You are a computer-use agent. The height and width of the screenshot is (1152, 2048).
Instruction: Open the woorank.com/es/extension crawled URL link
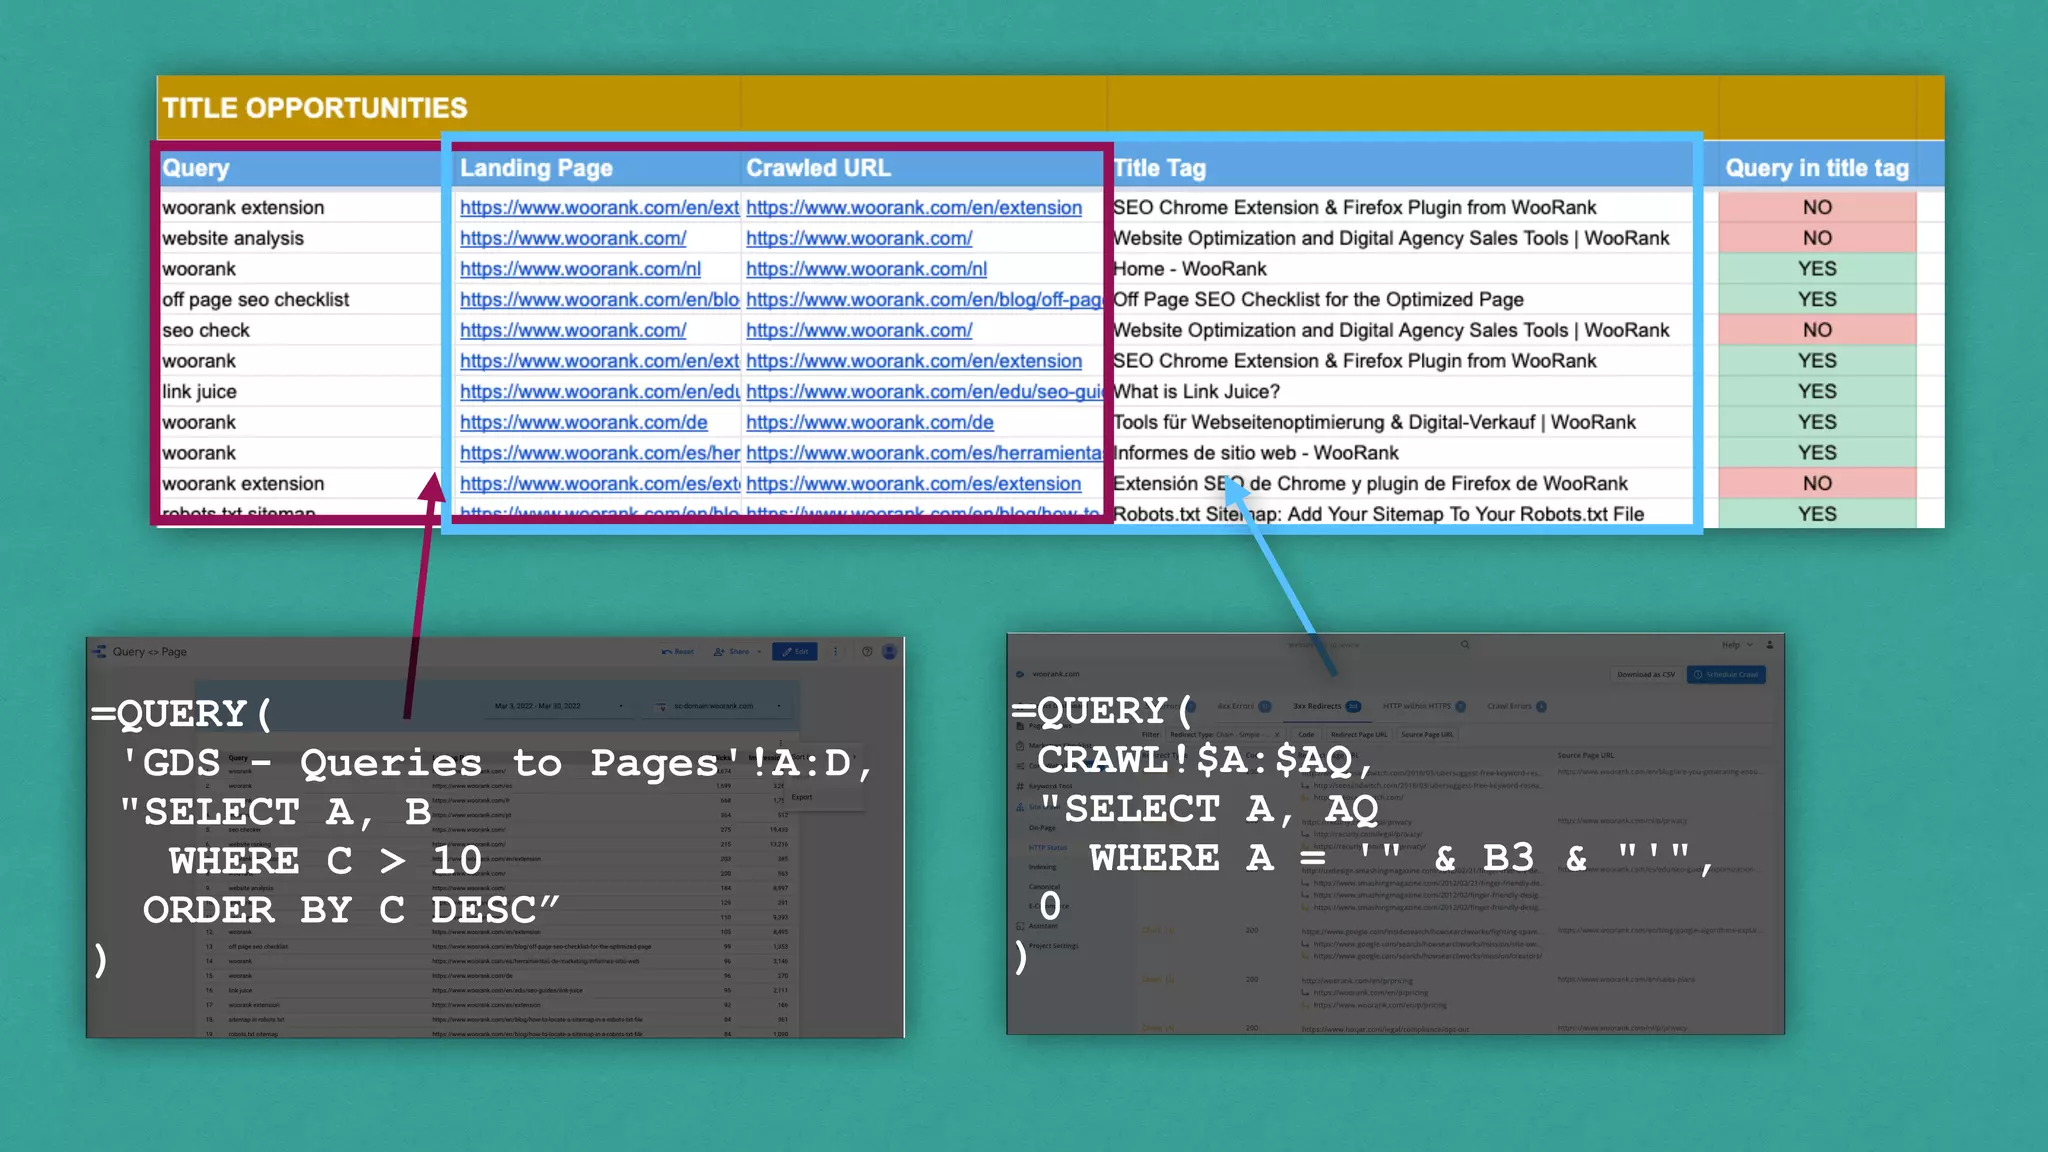(x=913, y=484)
